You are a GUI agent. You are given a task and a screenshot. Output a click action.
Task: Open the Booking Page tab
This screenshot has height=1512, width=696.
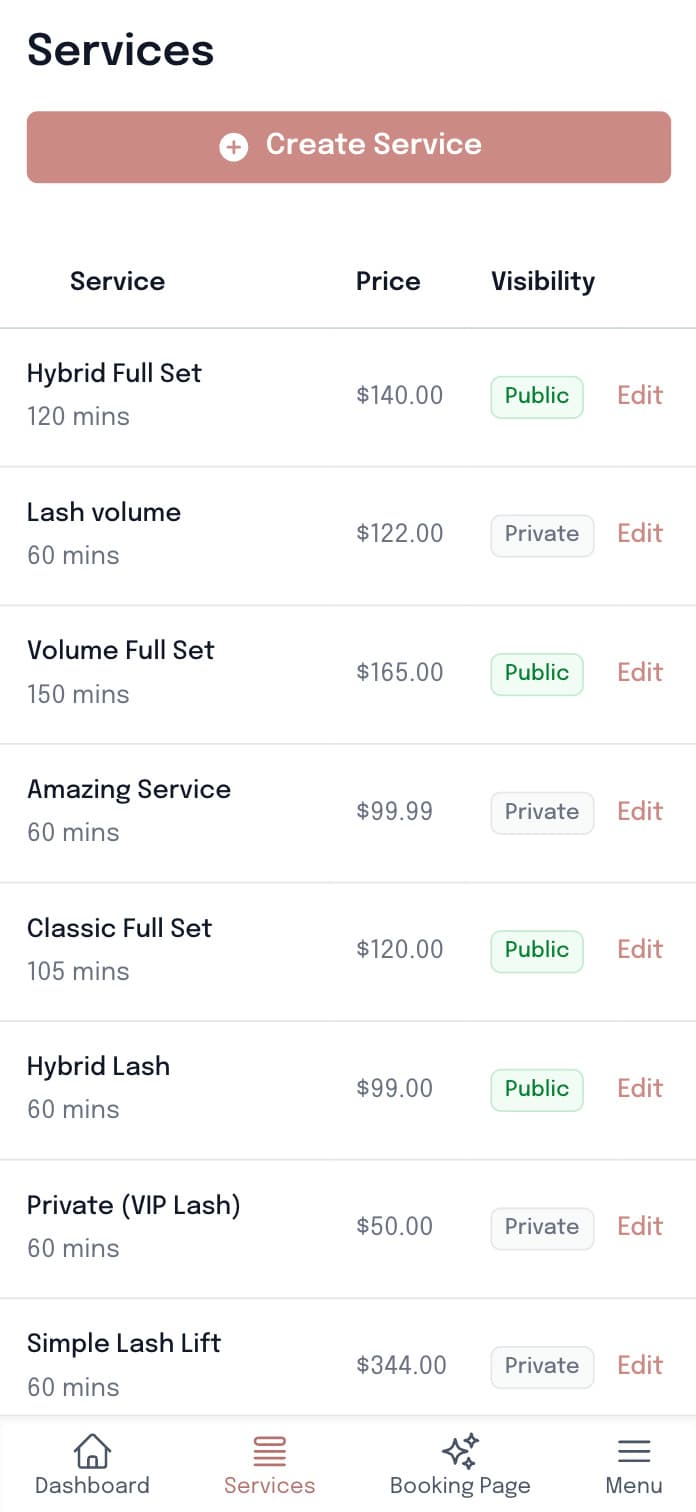tap(459, 1464)
